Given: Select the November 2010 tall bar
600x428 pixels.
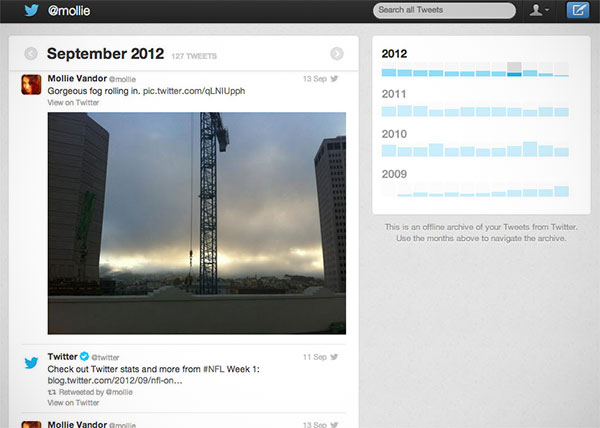Looking at the screenshot, I should (x=546, y=150).
